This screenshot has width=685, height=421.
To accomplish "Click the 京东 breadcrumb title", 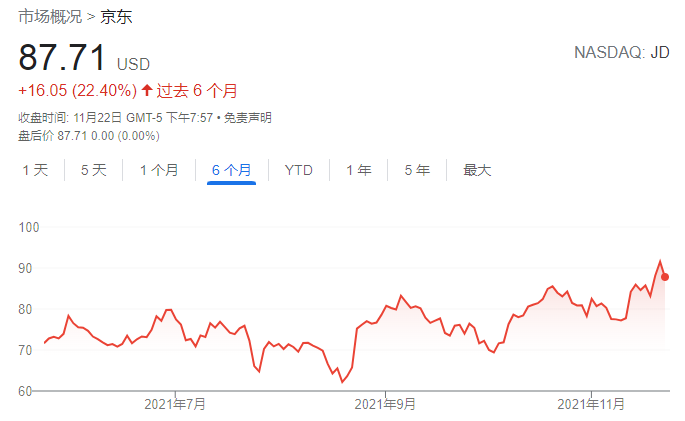I will point(116,17).
